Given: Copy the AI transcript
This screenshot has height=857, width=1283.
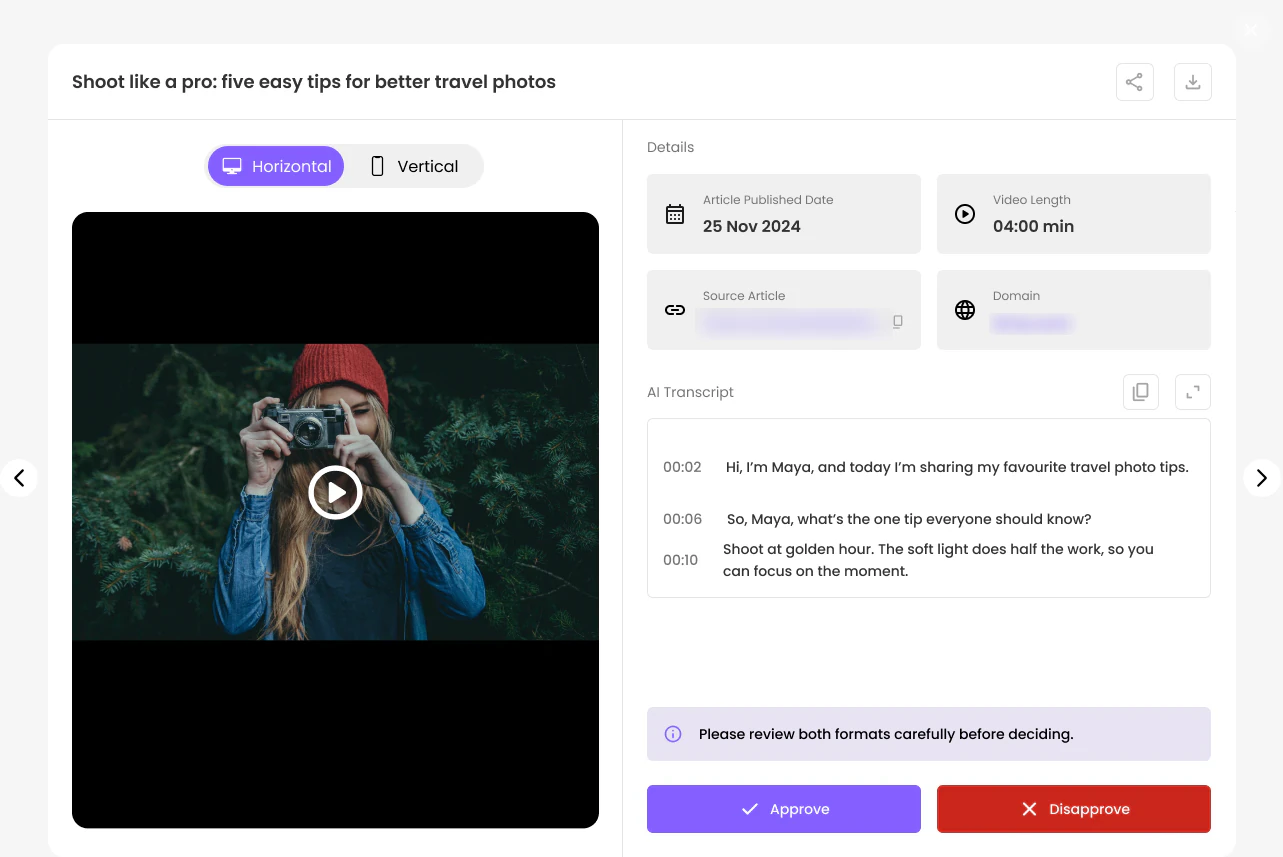Looking at the screenshot, I should click(x=1141, y=392).
